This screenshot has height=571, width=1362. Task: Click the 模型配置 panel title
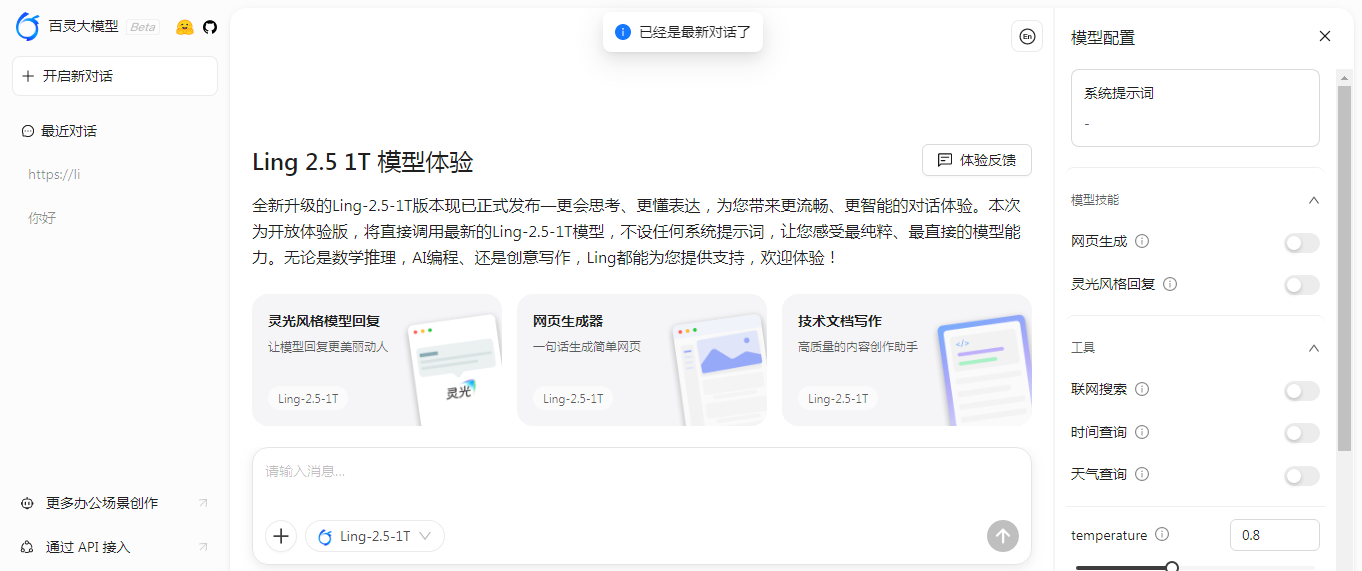click(x=1103, y=38)
